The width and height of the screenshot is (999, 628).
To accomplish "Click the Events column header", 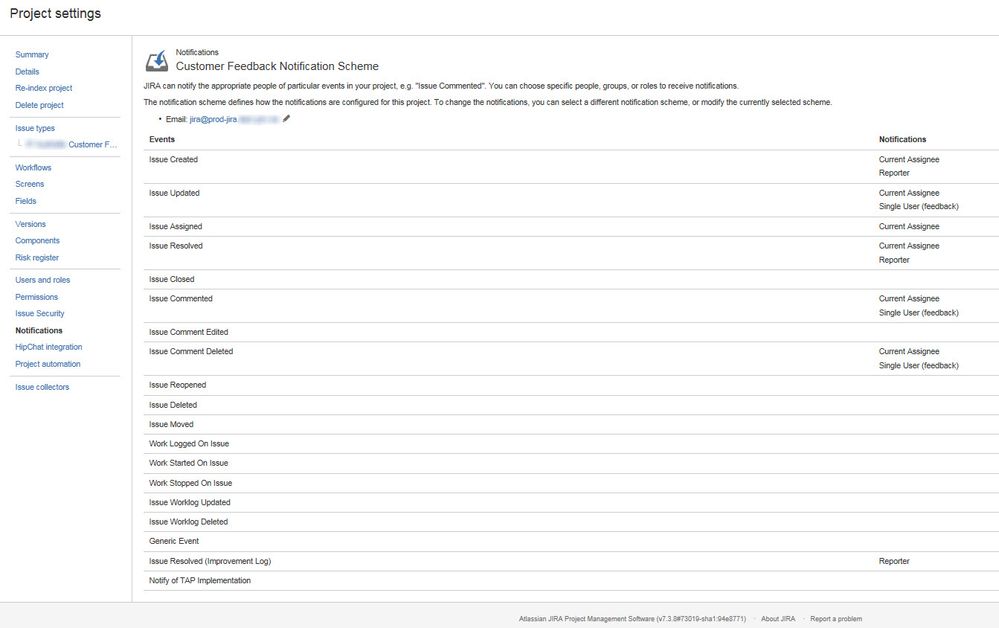I will pyautogui.click(x=162, y=139).
